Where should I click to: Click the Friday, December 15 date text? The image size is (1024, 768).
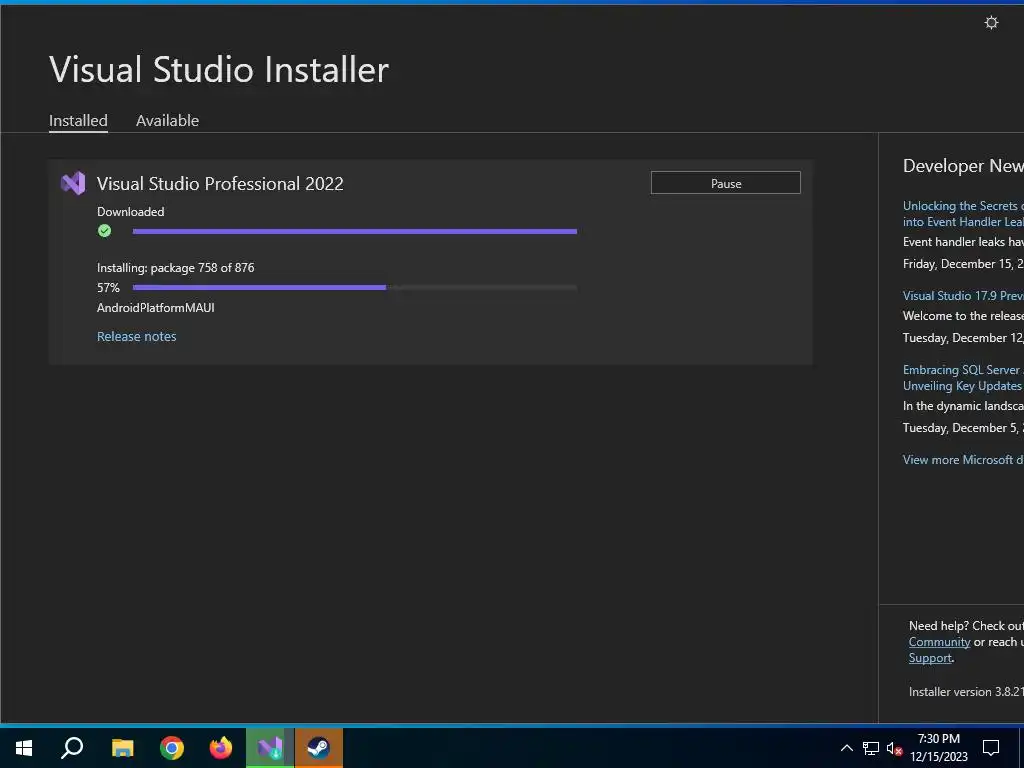click(x=963, y=264)
